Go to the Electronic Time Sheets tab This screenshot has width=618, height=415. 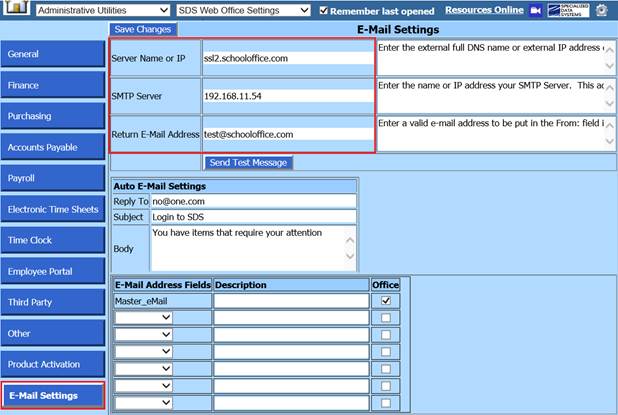tap(53, 209)
